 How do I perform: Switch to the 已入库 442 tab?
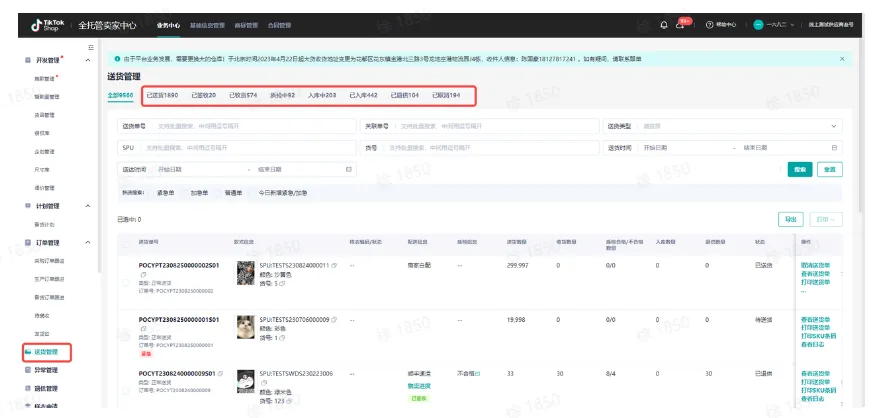point(363,95)
